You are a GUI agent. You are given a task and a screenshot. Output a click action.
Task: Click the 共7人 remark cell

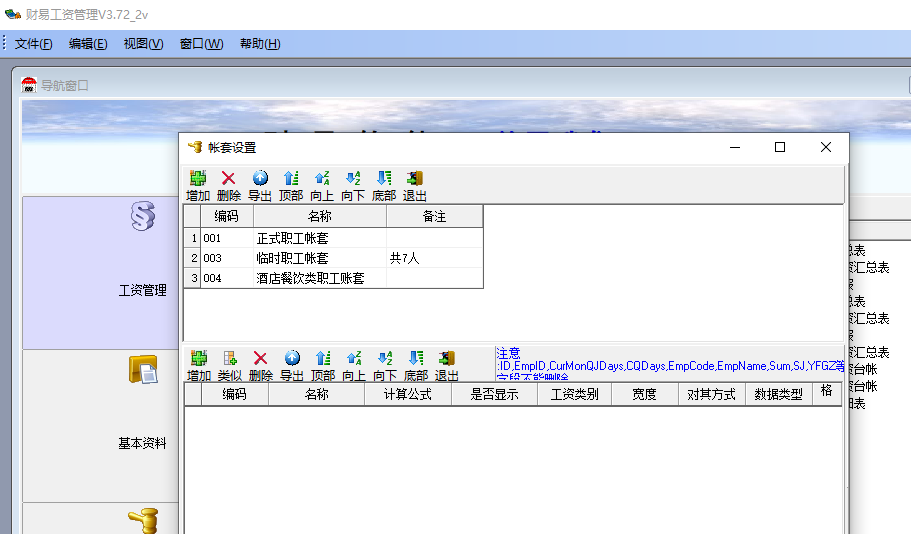[434, 258]
